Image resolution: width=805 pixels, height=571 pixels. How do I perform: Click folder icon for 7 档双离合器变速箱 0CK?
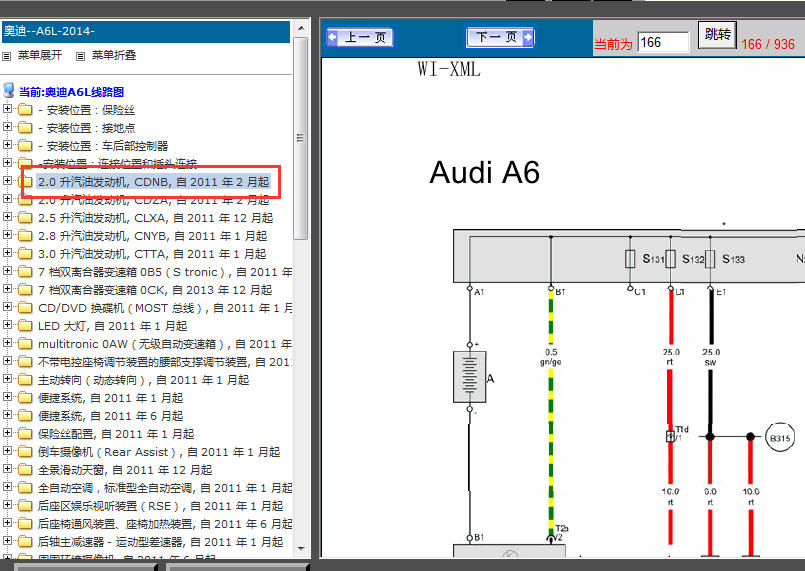25,289
